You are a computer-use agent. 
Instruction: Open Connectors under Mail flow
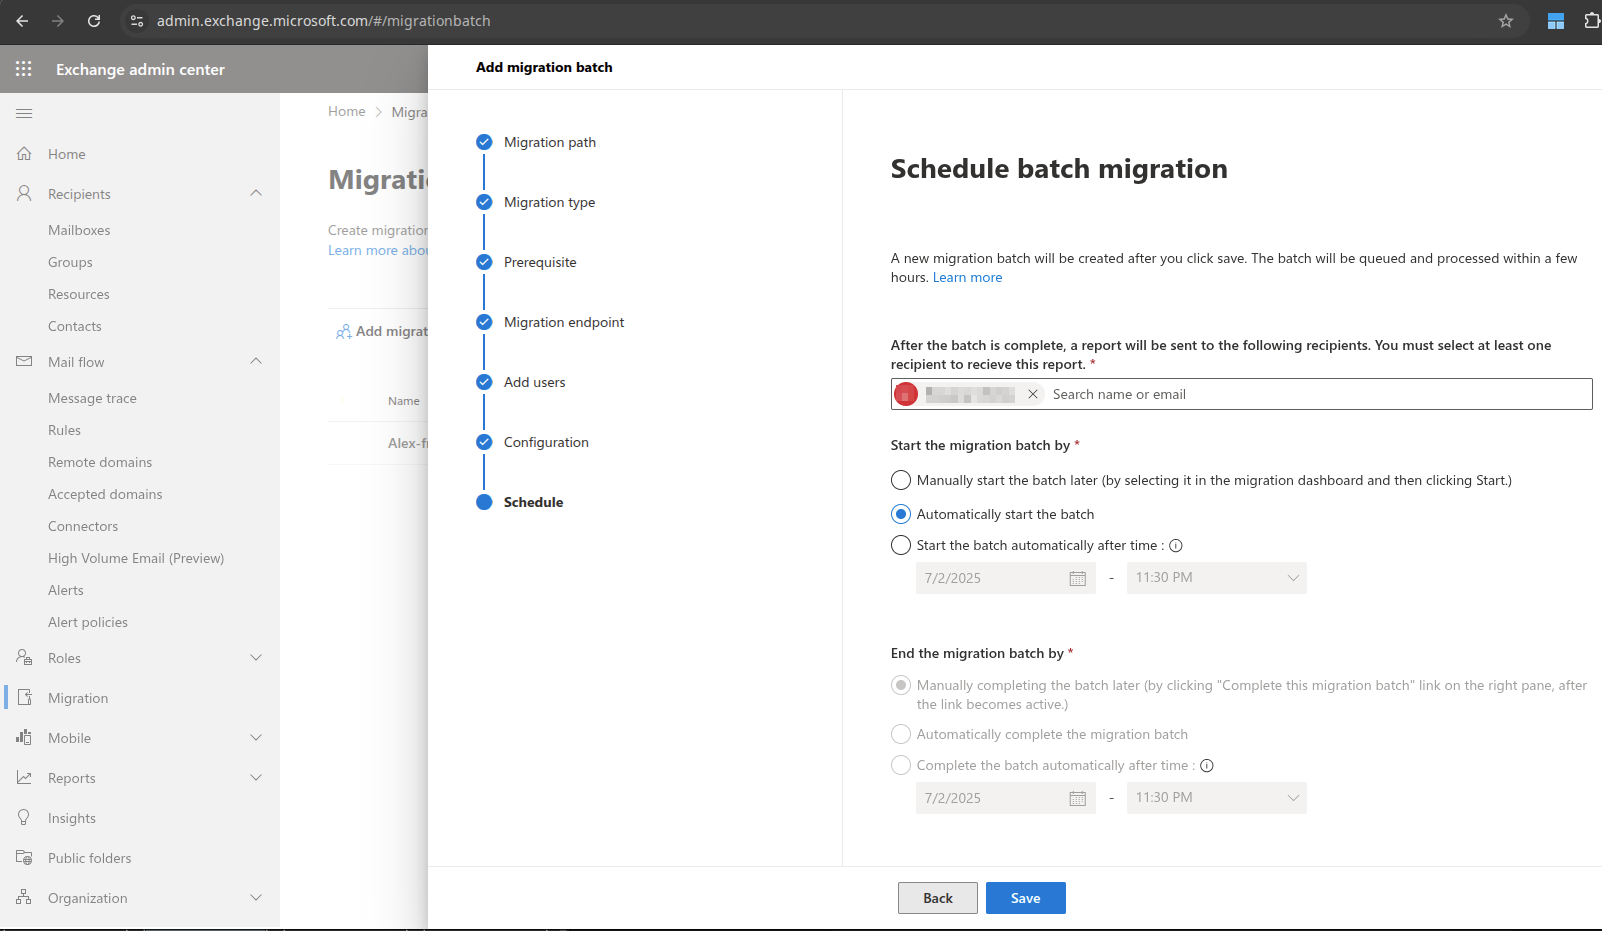(x=83, y=526)
